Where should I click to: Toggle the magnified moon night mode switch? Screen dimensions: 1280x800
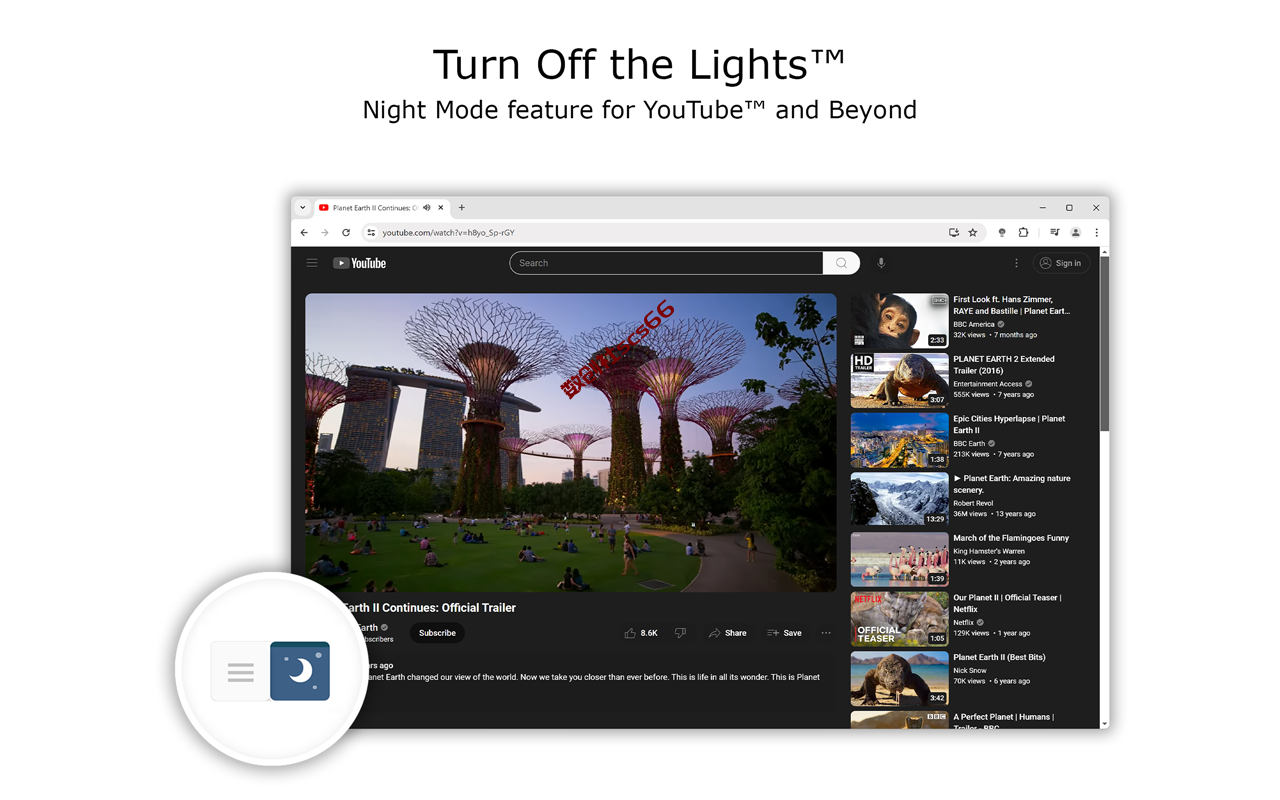tap(300, 671)
